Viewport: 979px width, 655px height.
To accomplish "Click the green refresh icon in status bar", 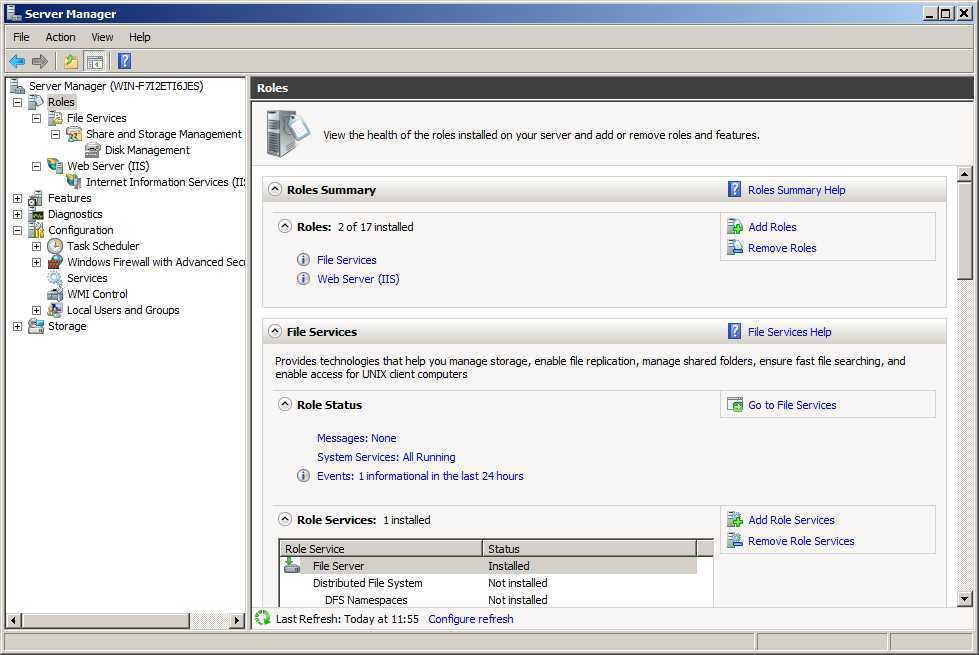I will point(263,618).
